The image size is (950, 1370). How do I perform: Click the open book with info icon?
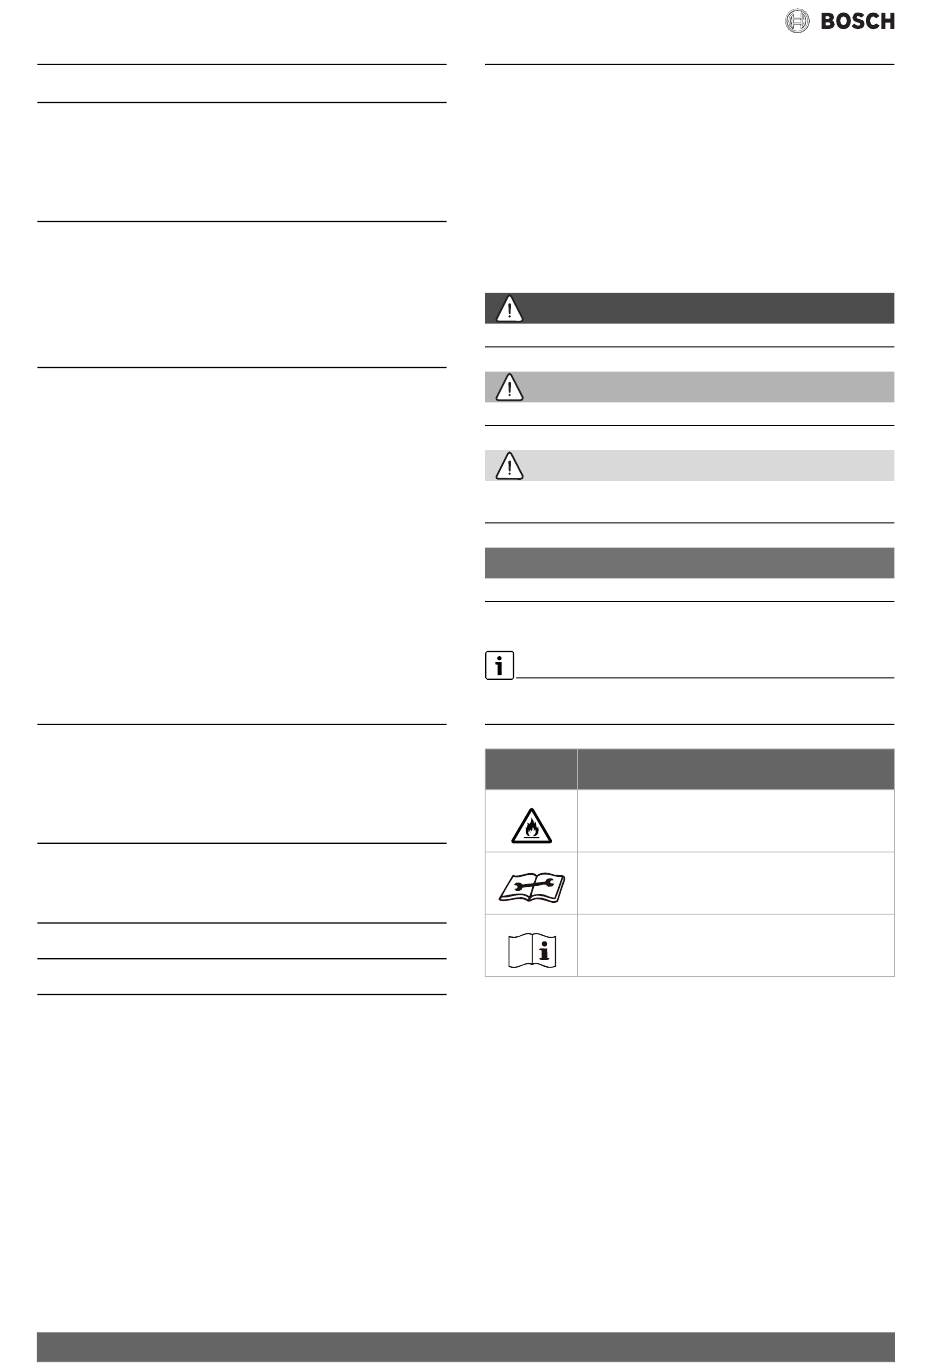pos(532,948)
